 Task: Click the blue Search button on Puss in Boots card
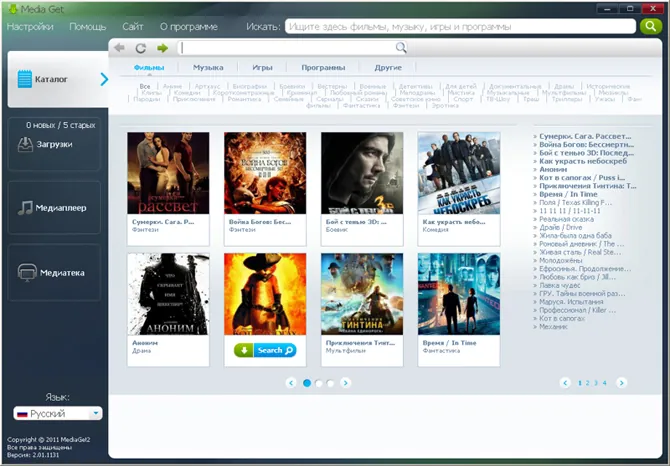(275, 350)
